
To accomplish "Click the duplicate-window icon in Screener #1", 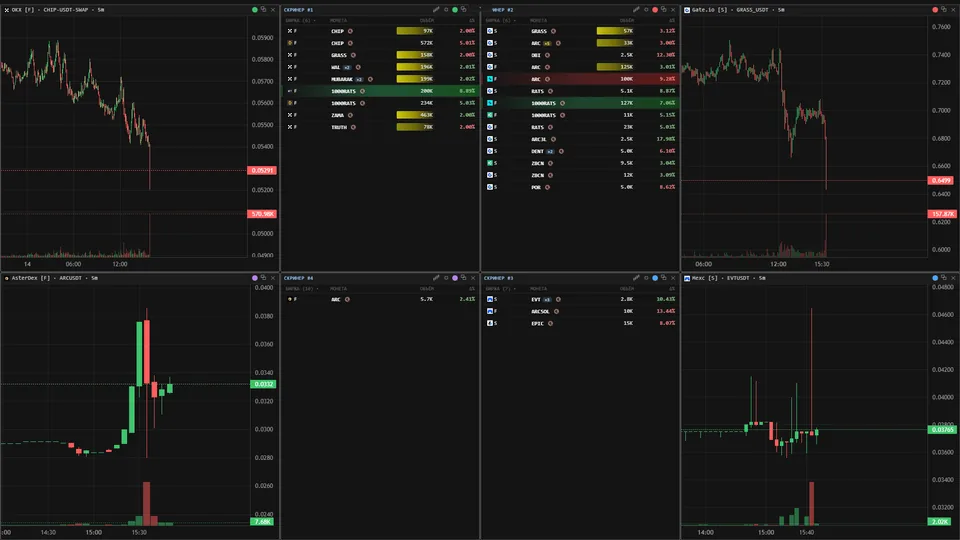I will 463,10.
